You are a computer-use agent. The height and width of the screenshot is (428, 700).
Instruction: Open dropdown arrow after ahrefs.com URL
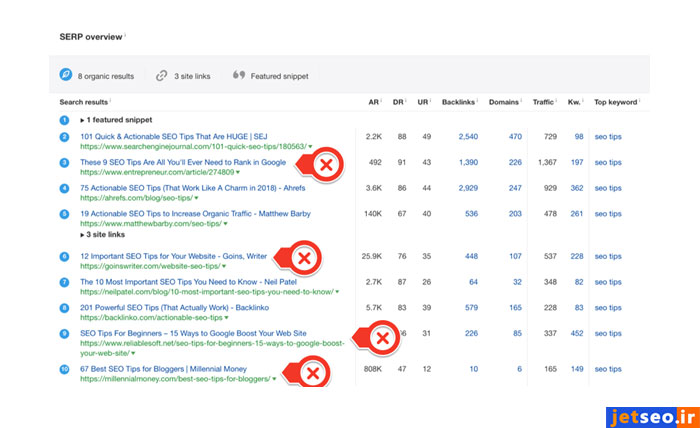(x=196, y=198)
